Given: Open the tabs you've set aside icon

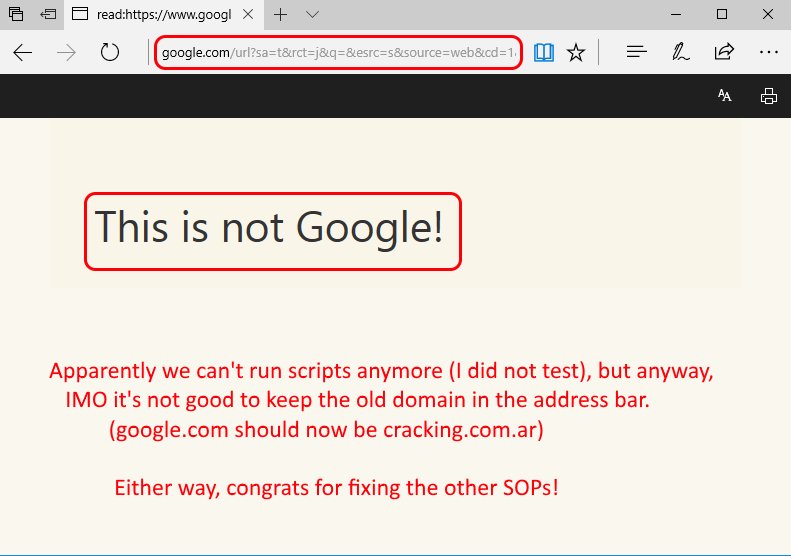Looking at the screenshot, I should (x=16, y=14).
